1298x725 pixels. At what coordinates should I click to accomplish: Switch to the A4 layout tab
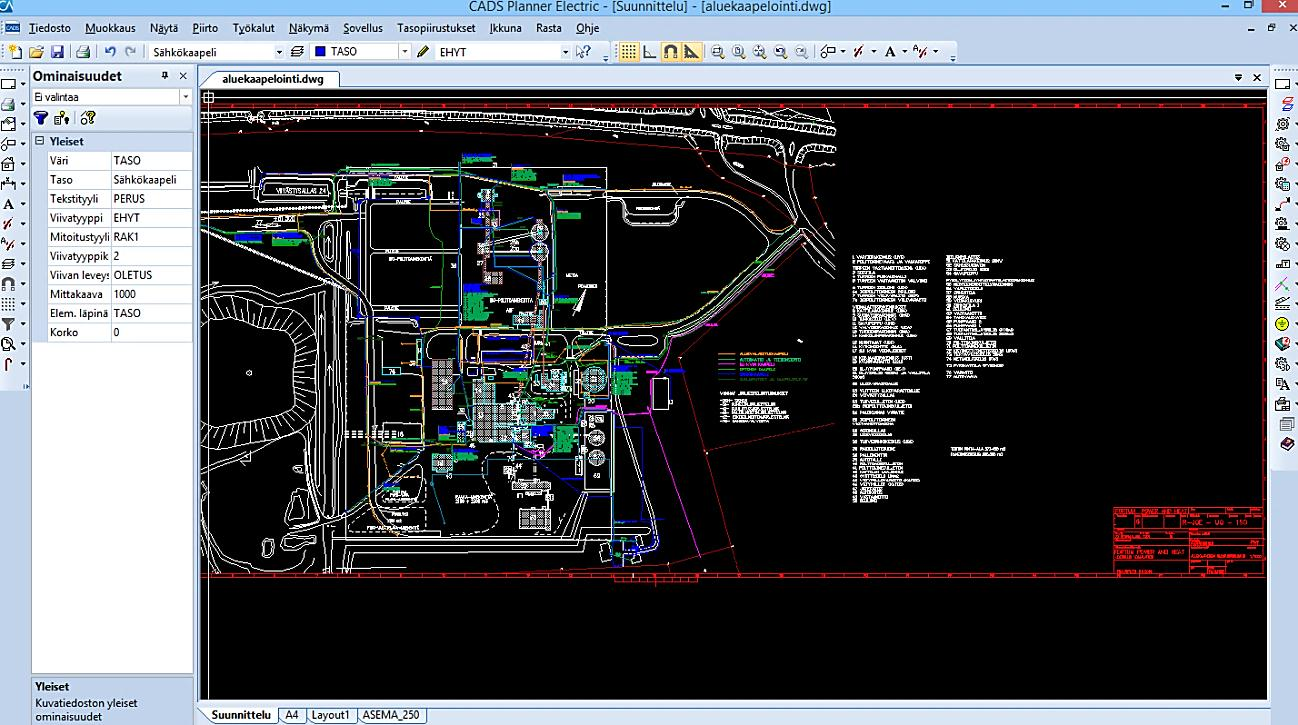[x=291, y=715]
